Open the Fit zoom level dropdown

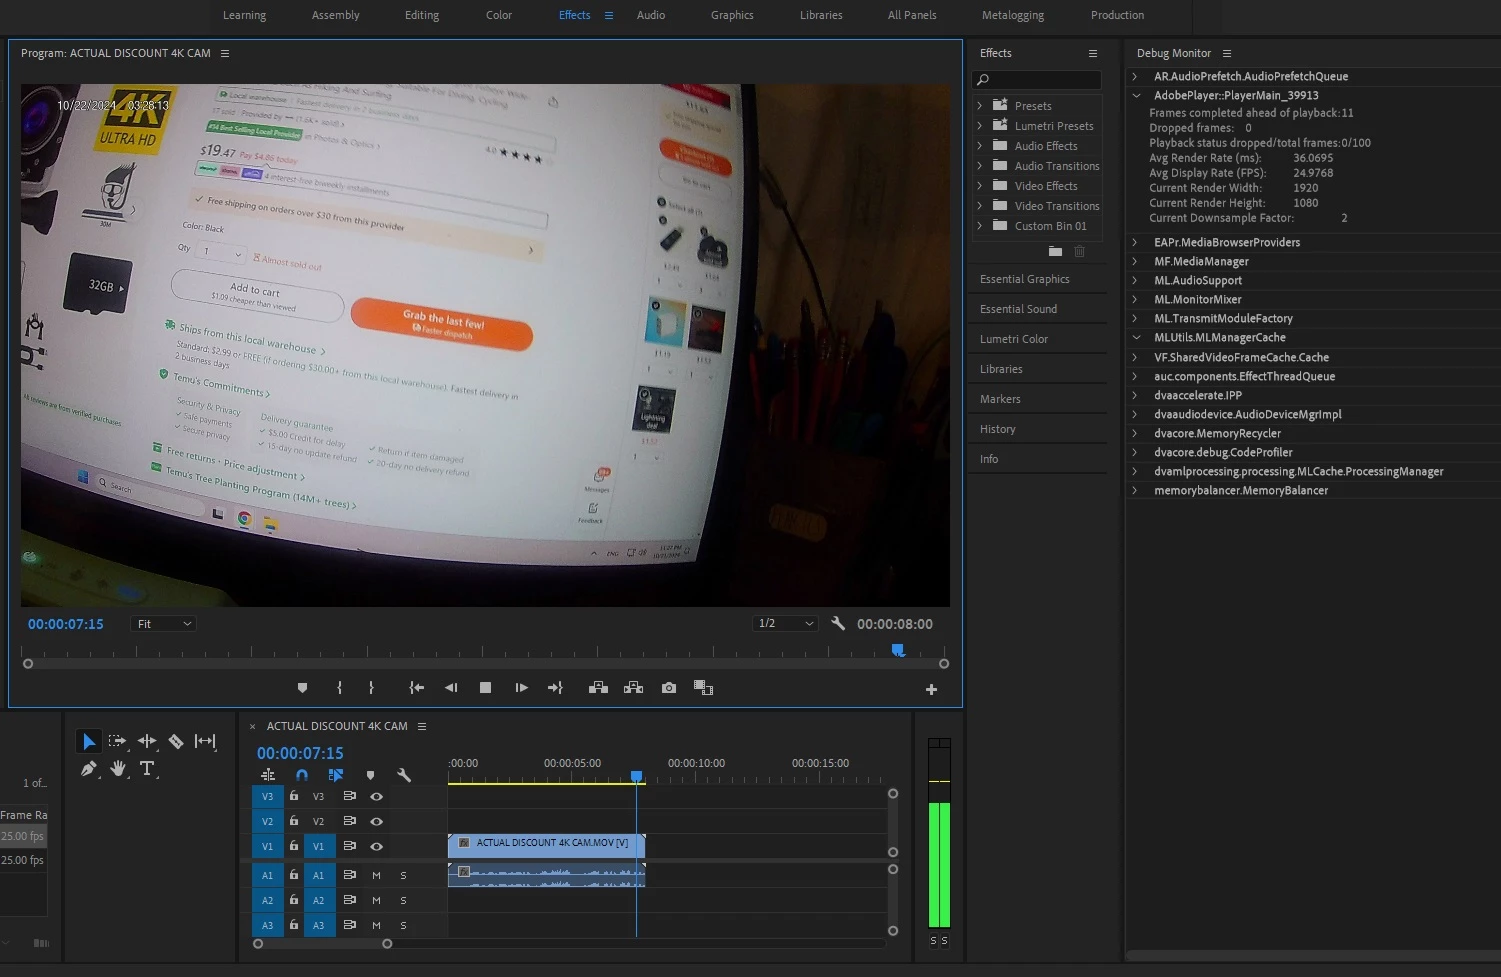tap(163, 624)
